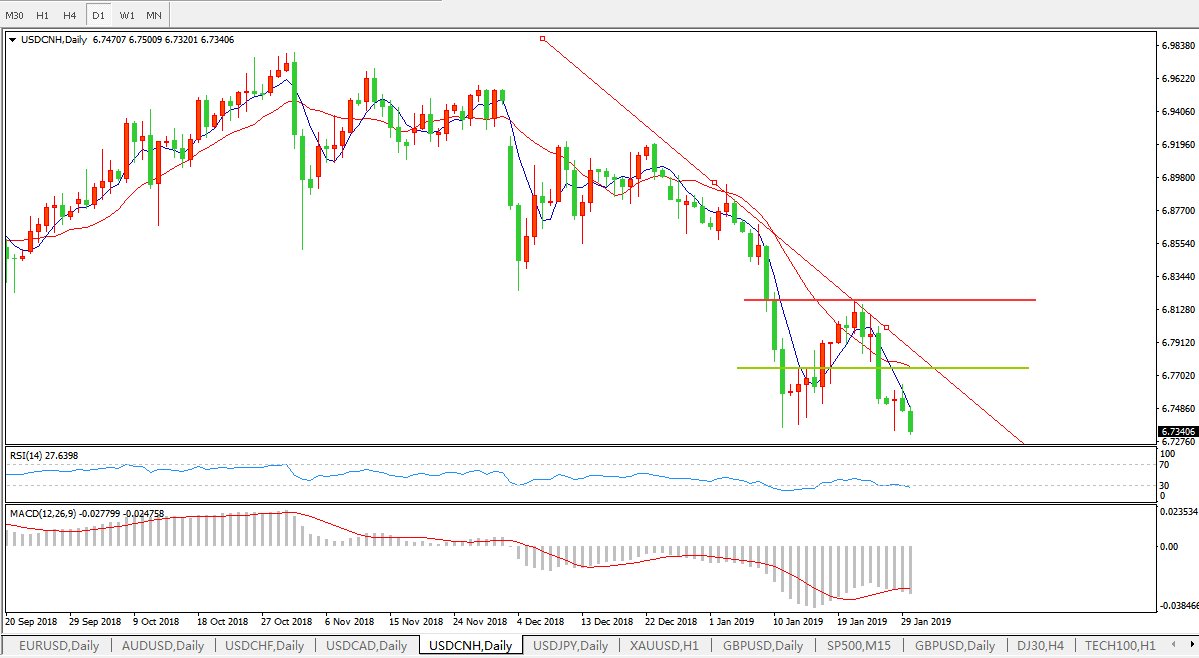Switch chart to M30 timeframe

(15, 16)
